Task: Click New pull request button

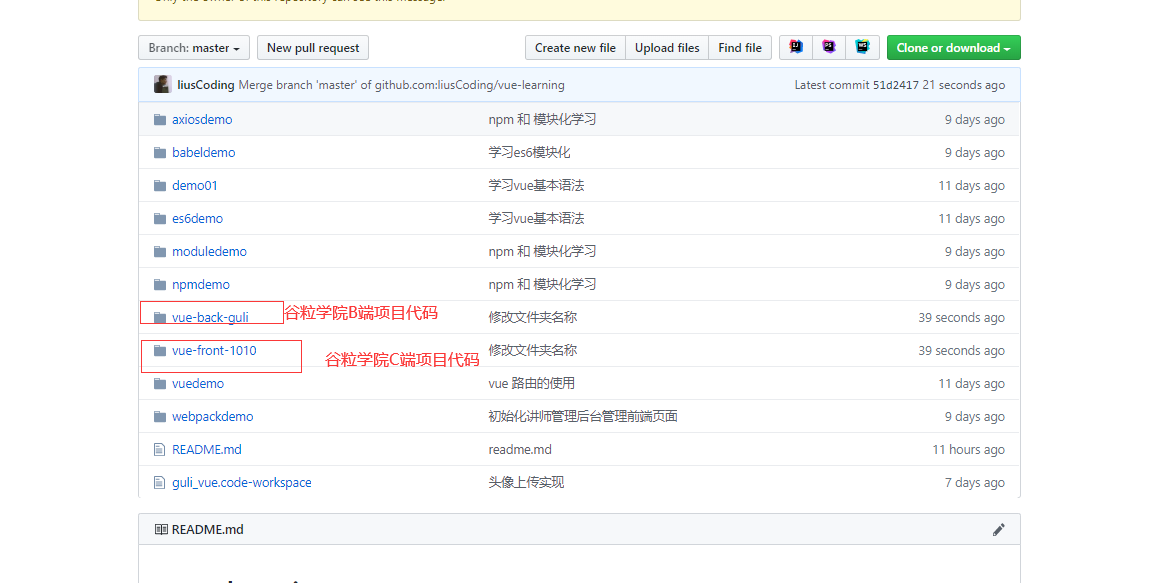Action: 313,47
